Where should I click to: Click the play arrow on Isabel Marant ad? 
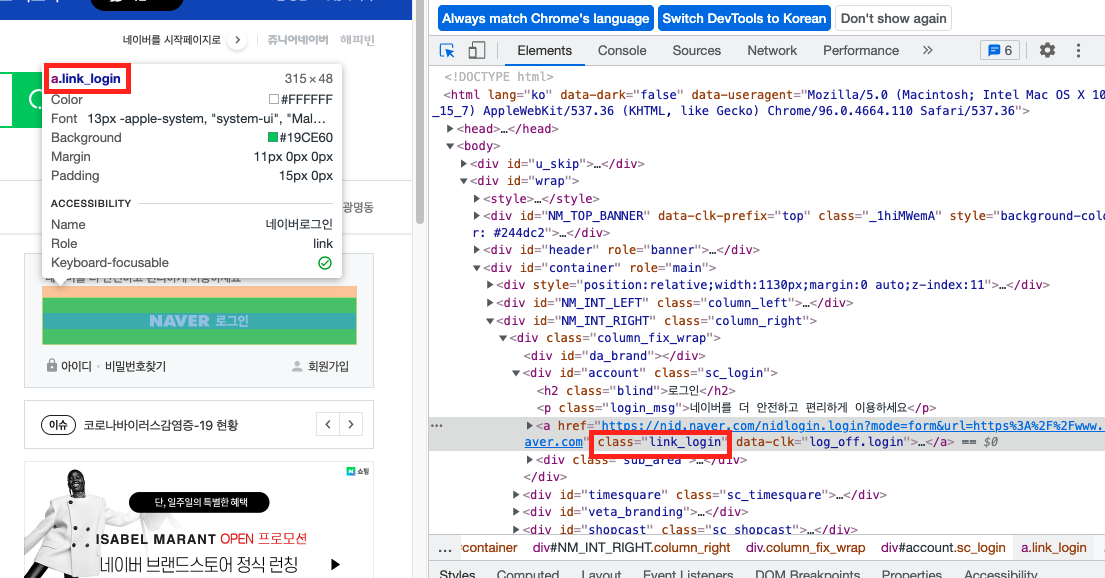tap(335, 564)
